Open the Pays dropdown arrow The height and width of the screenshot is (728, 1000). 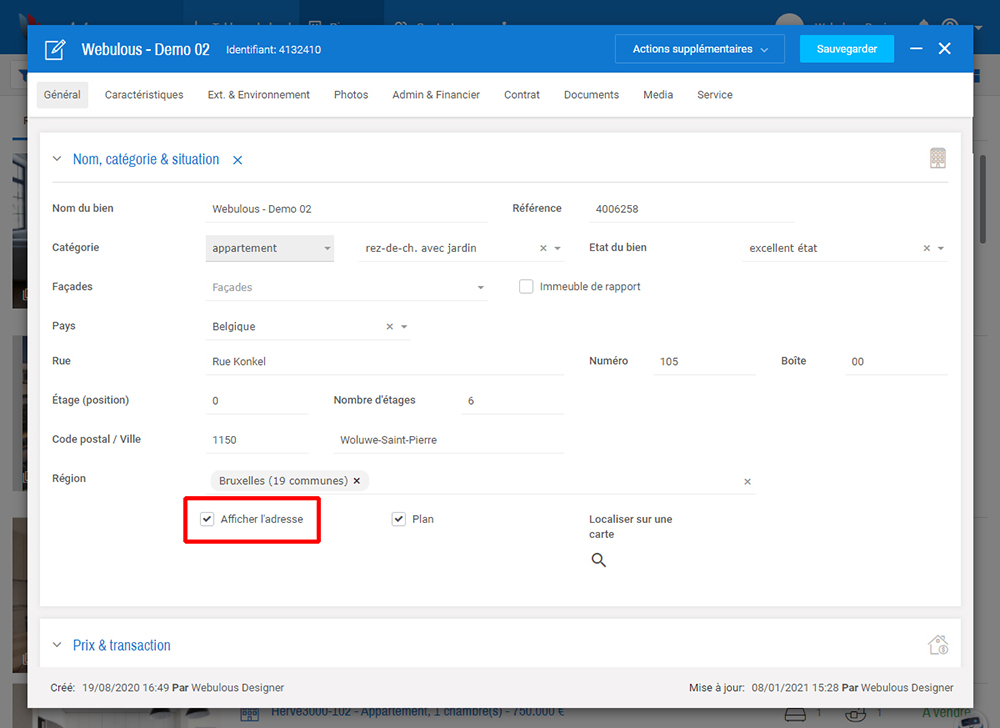404,326
